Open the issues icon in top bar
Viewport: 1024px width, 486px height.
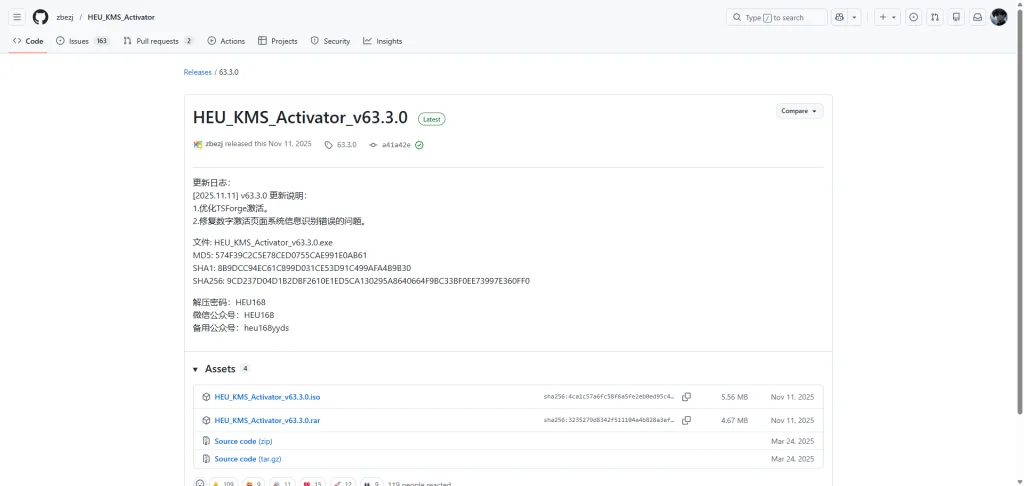[x=913, y=17]
